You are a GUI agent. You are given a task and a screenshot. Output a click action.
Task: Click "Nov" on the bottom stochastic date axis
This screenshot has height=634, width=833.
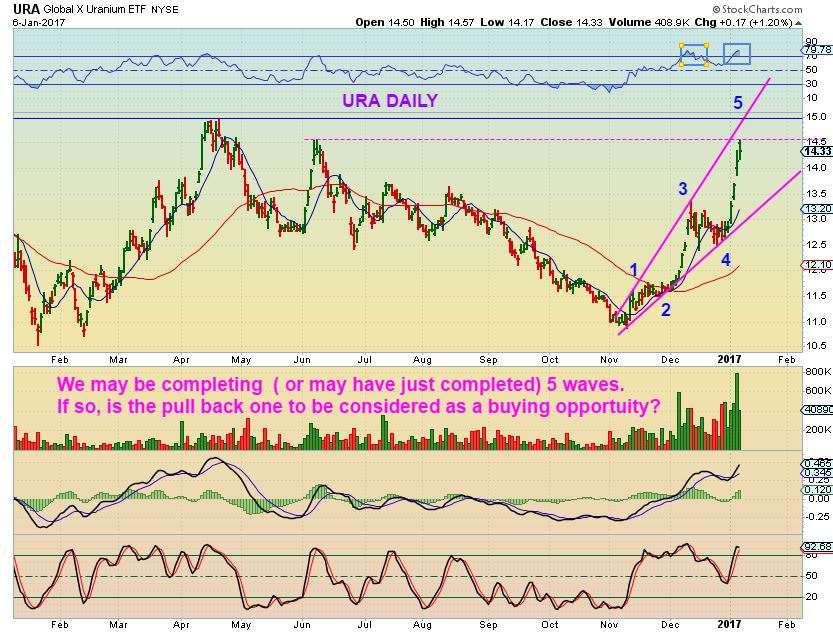point(609,624)
